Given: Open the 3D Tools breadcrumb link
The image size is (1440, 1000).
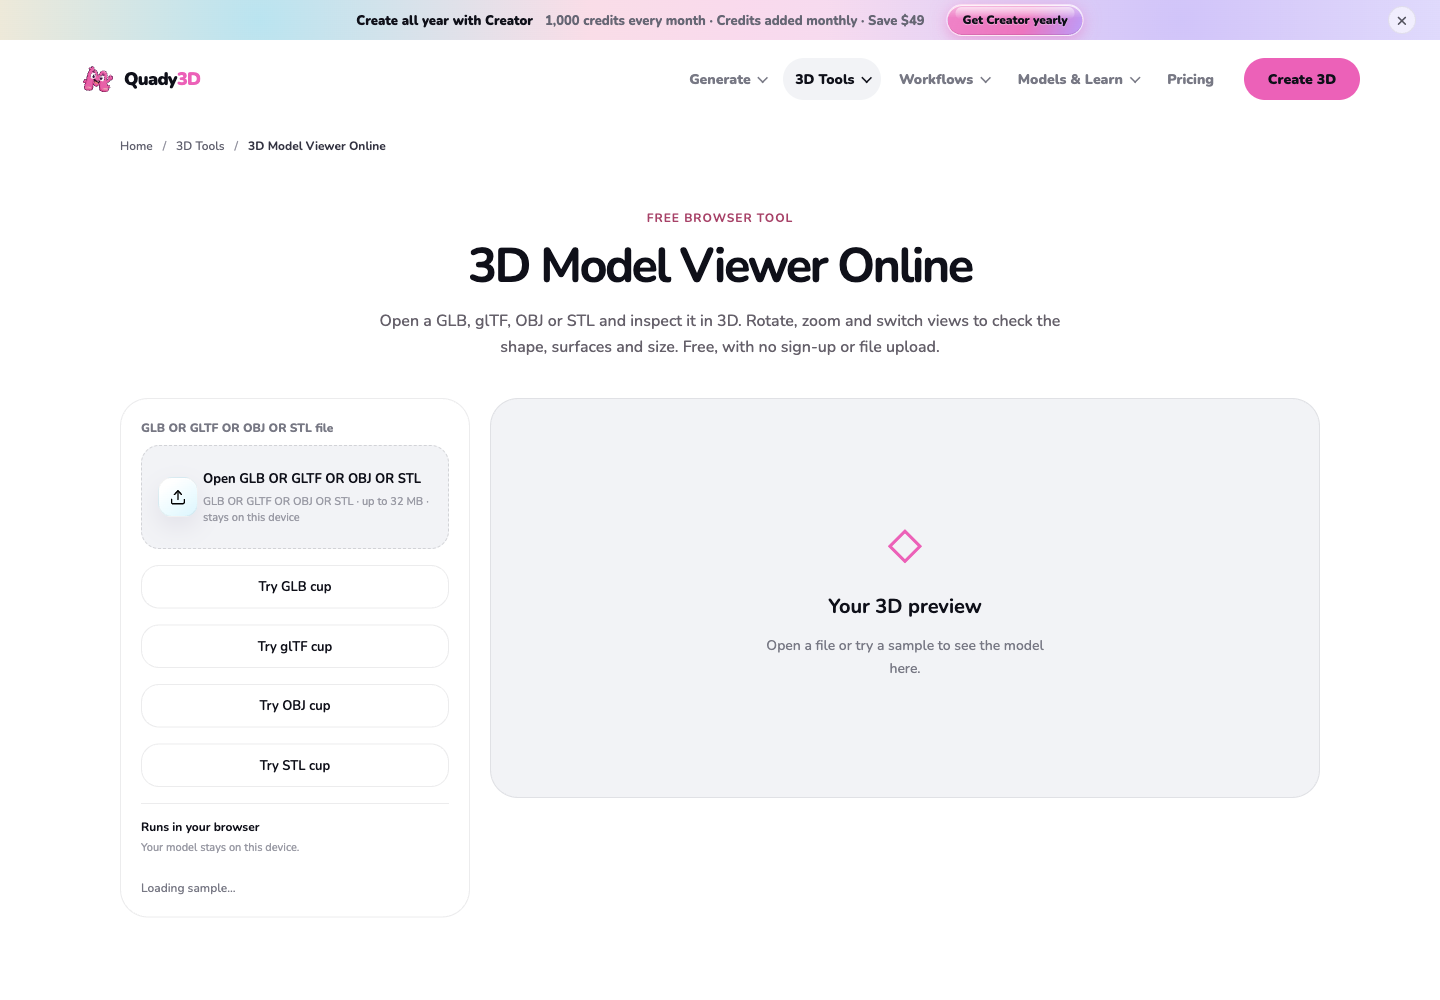Looking at the screenshot, I should (x=200, y=146).
